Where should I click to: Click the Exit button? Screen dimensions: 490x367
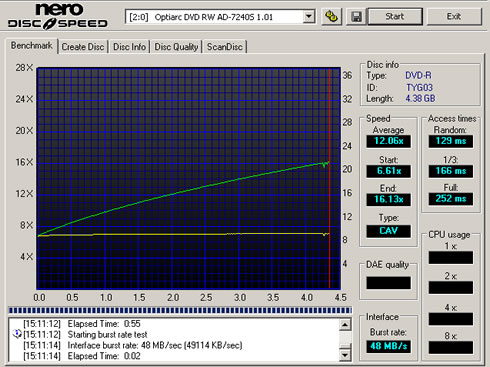[x=454, y=16]
